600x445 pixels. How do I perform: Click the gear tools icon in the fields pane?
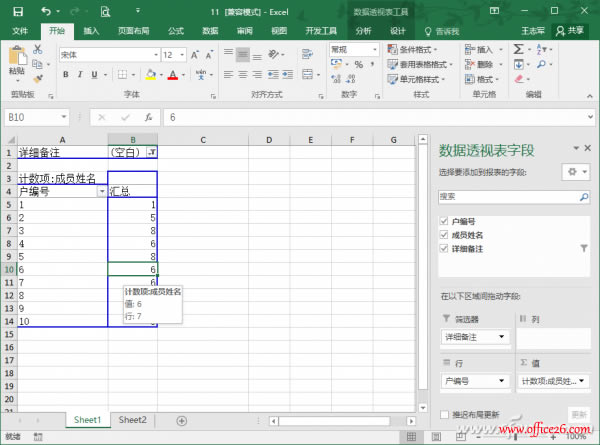tap(572, 172)
